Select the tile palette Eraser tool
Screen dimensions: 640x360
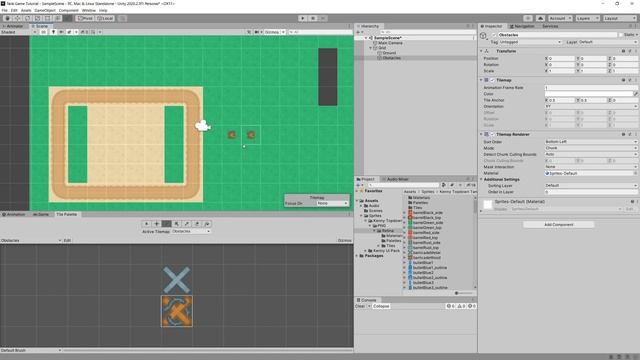[x=197, y=224]
